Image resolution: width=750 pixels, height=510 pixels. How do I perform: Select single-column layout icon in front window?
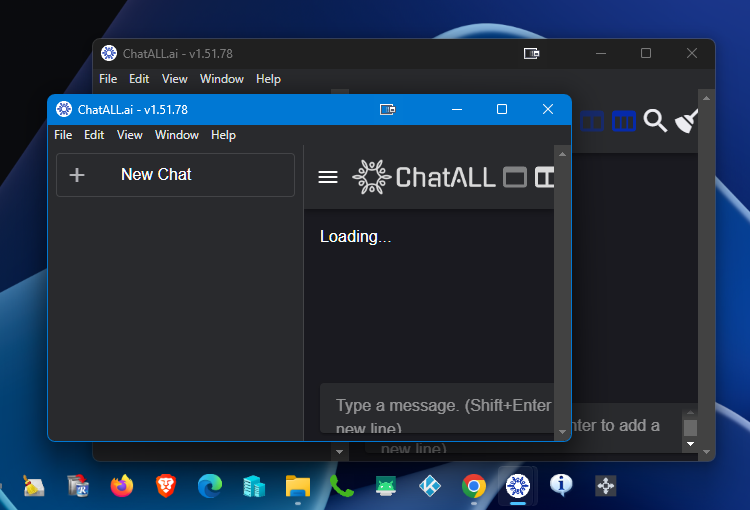click(515, 177)
